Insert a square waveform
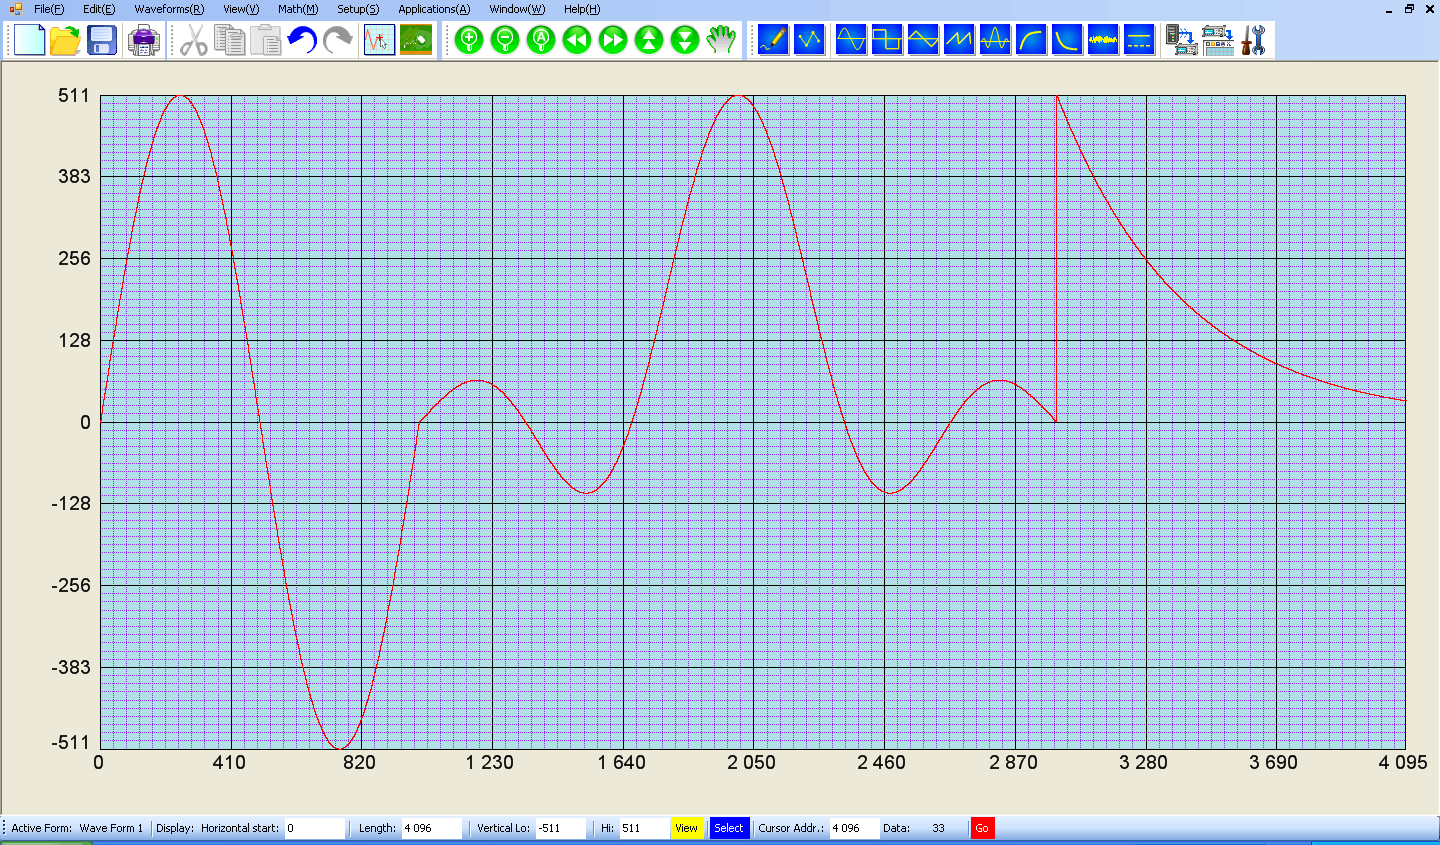Viewport: 1440px width, 845px height. 887,40
